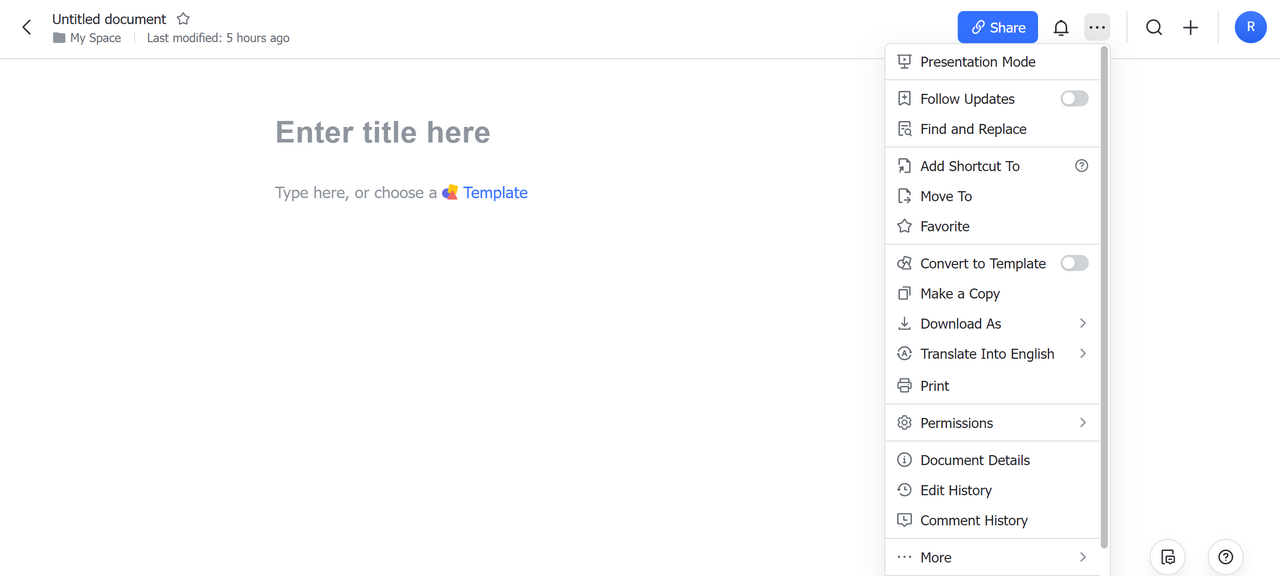This screenshot has height=576, width=1280.
Task: Click the blue Share button
Action: pyautogui.click(x=997, y=28)
